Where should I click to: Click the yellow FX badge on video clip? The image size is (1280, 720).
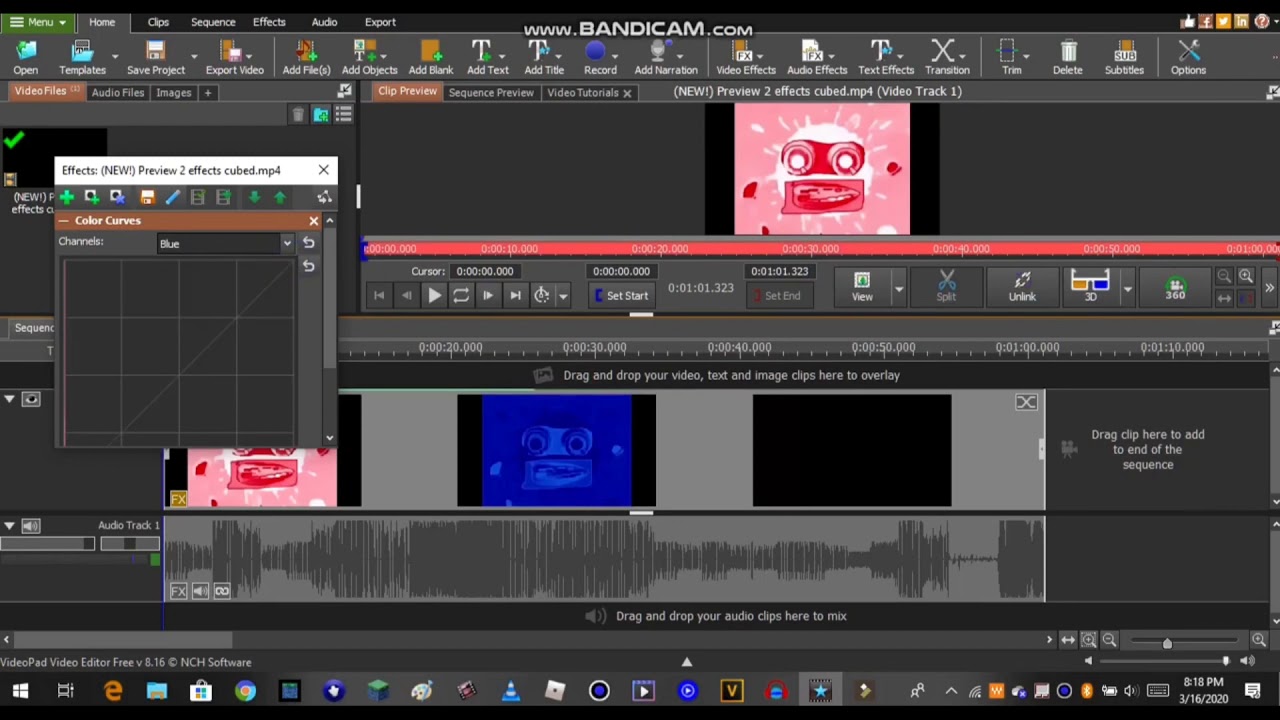tap(178, 498)
